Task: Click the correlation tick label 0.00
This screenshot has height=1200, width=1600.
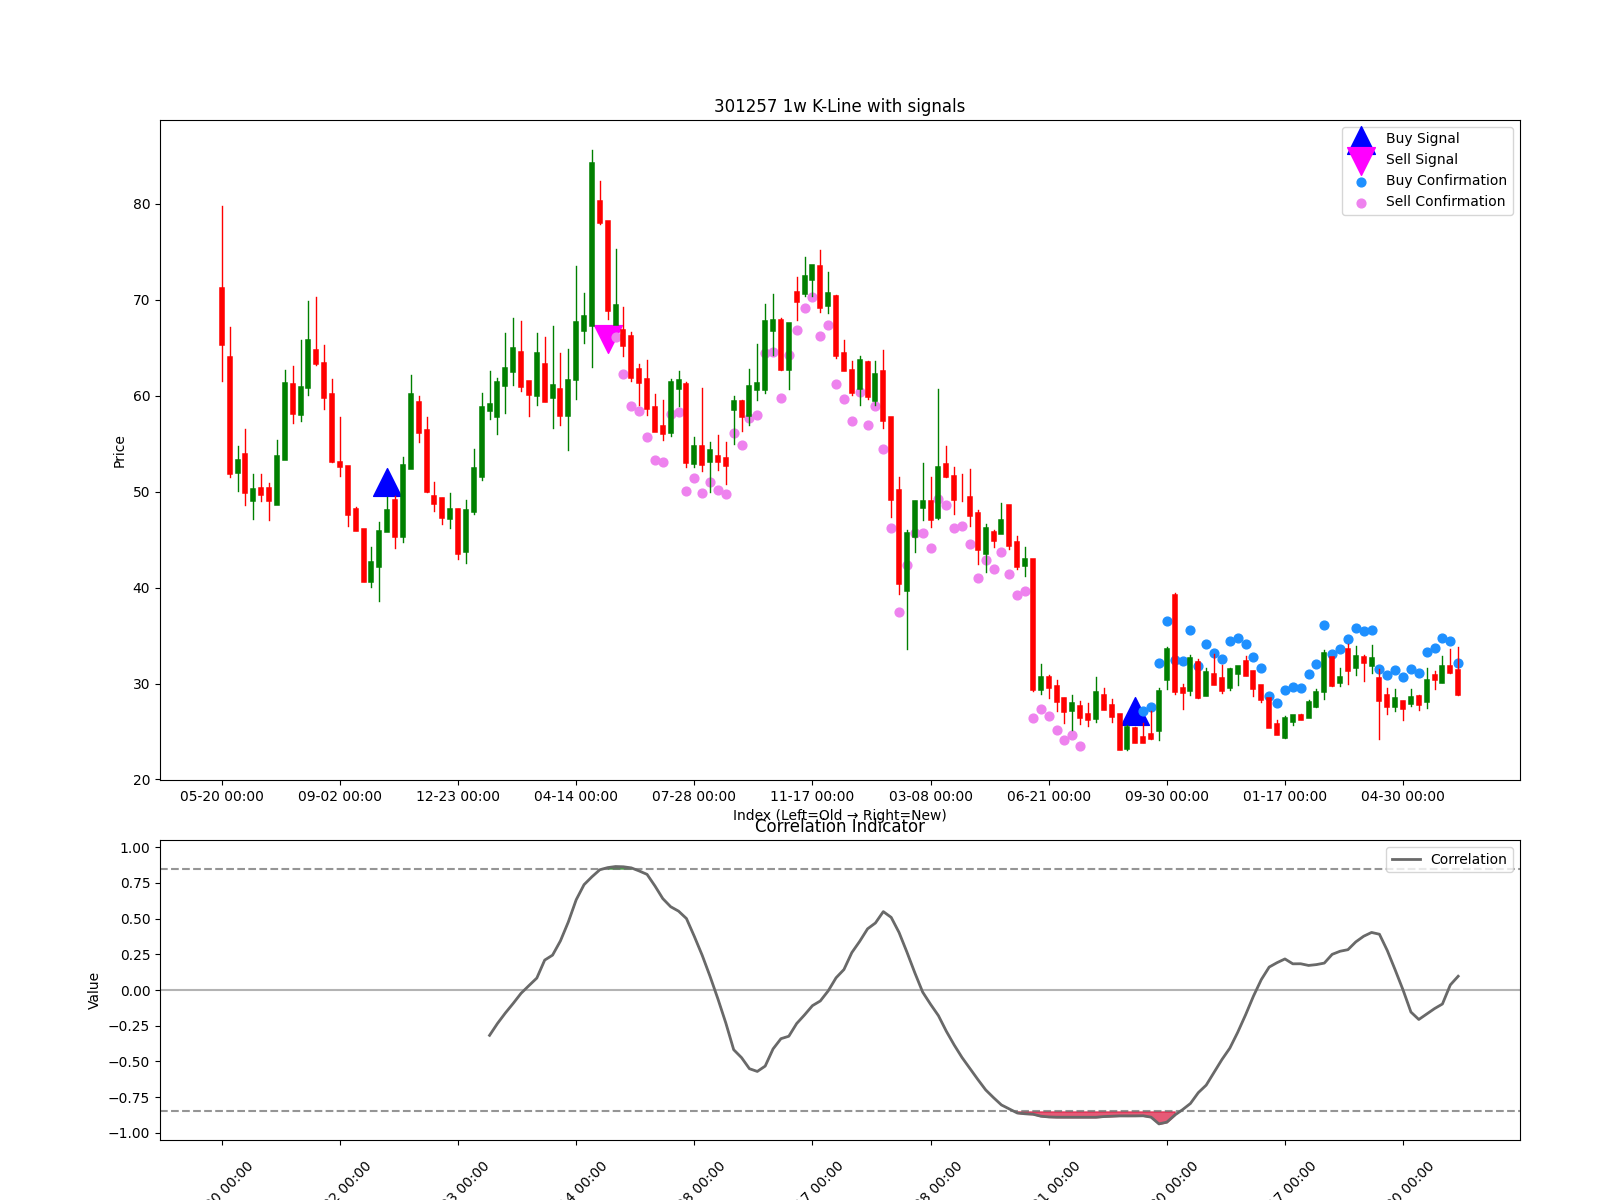Action: coord(134,991)
